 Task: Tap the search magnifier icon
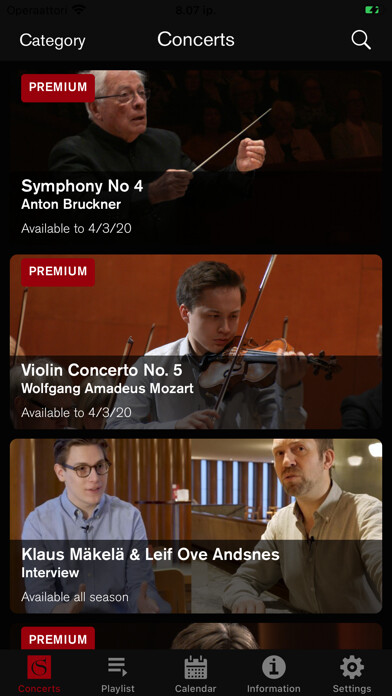361,40
